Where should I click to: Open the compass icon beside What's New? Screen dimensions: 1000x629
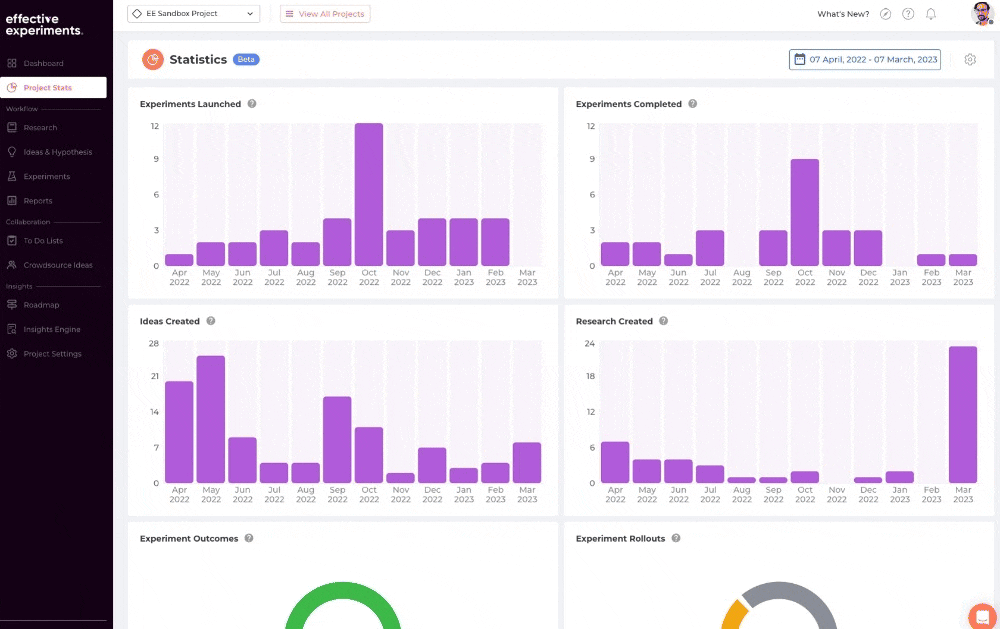coord(885,14)
